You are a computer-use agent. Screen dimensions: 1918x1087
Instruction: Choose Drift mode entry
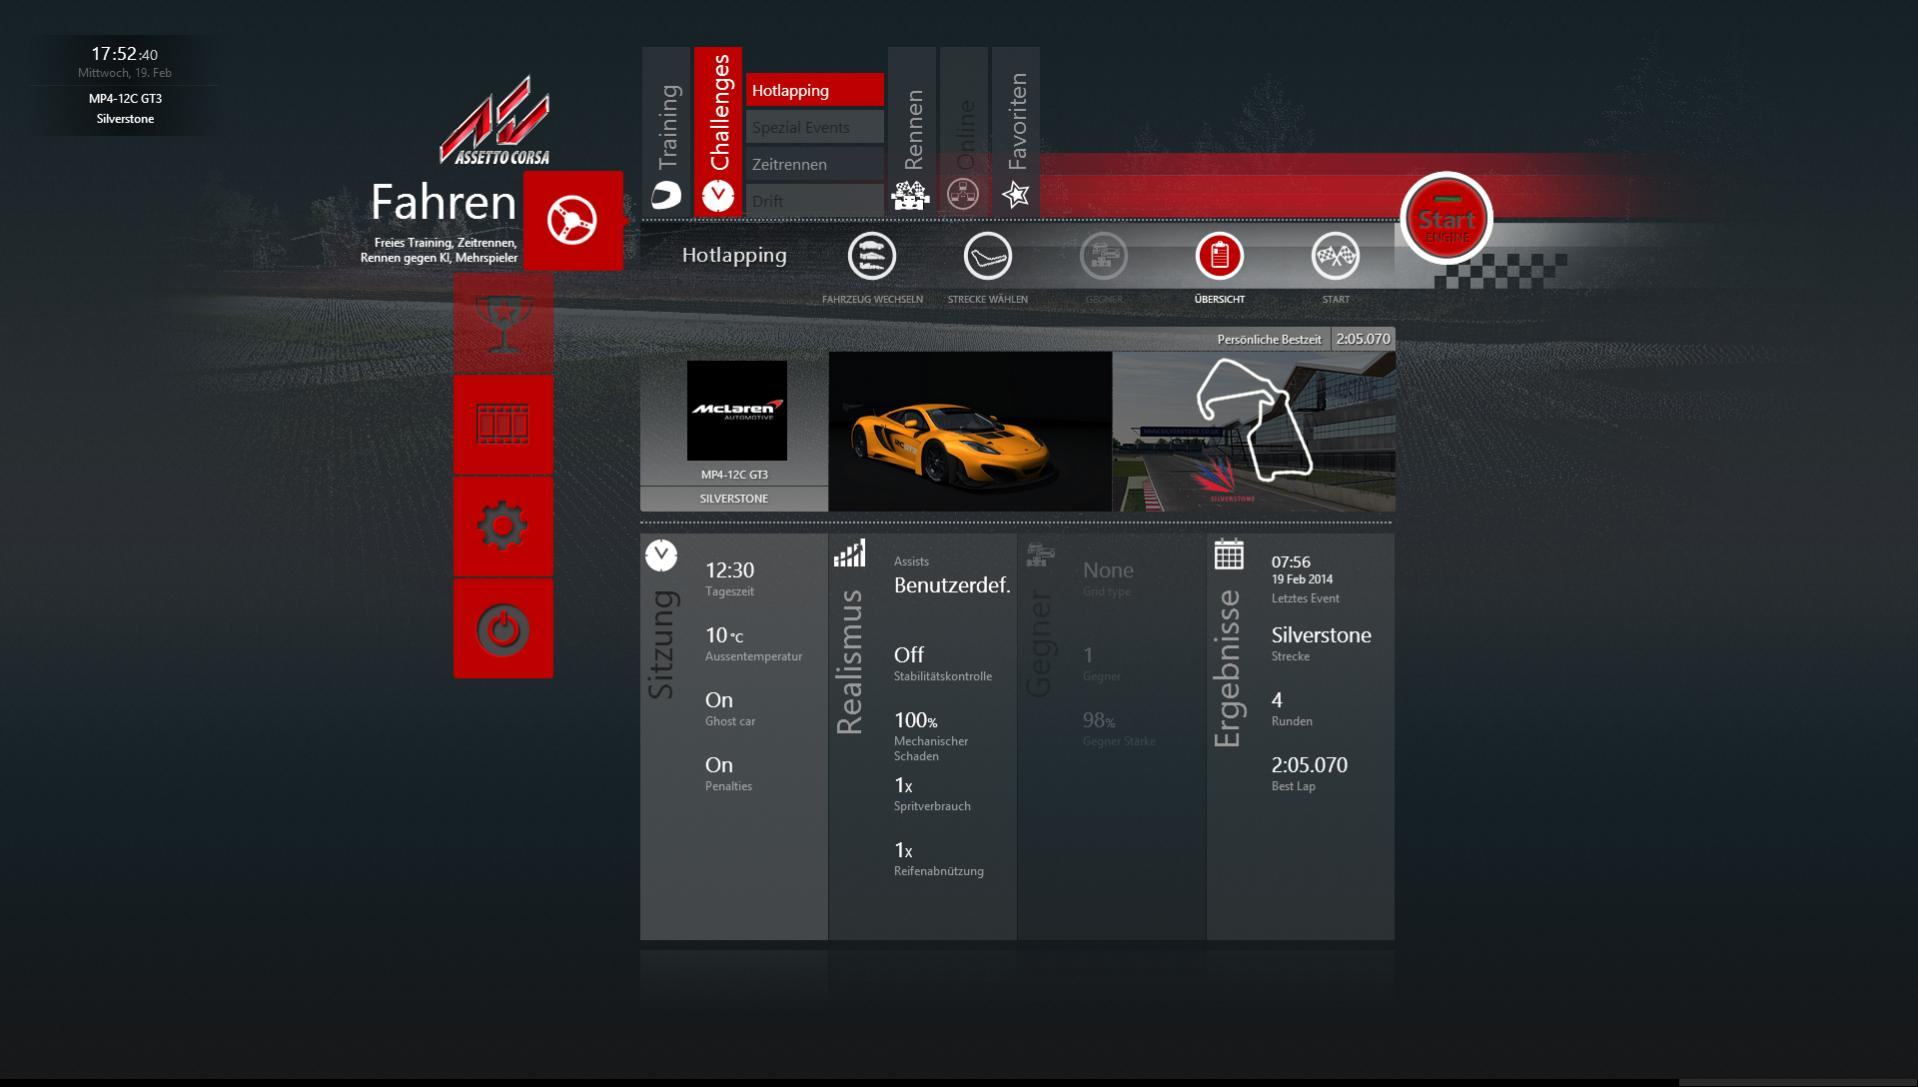815,199
